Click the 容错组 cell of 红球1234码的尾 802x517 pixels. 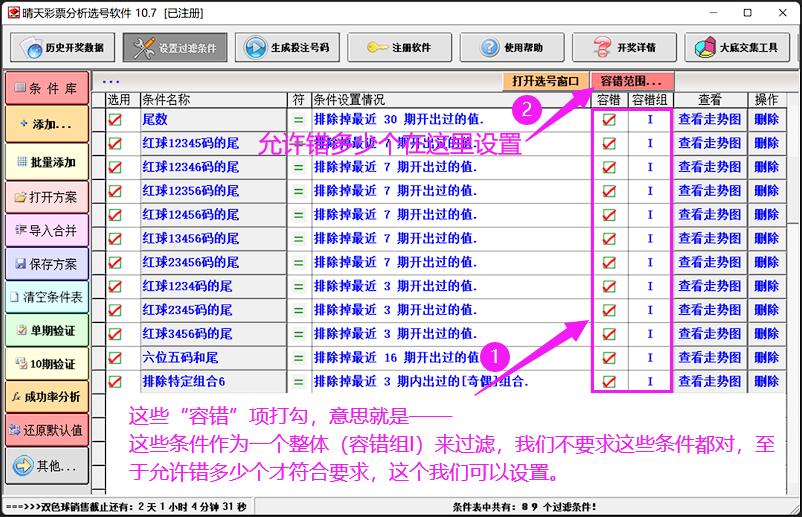[x=650, y=286]
